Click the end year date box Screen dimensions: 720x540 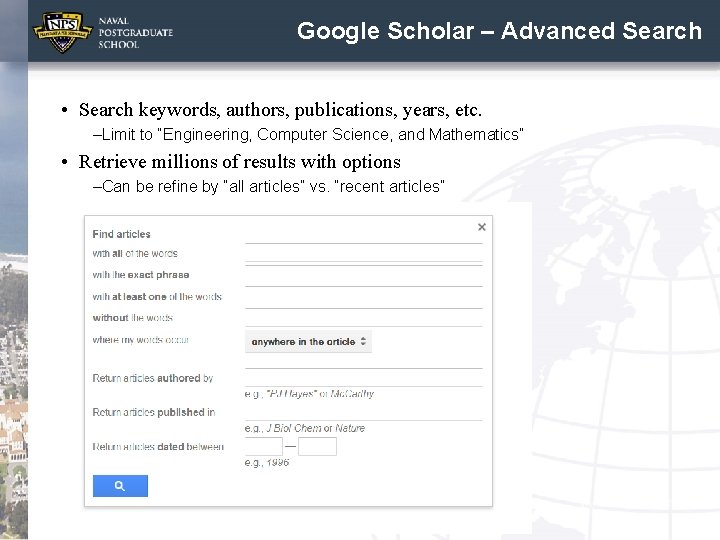[x=317, y=446]
